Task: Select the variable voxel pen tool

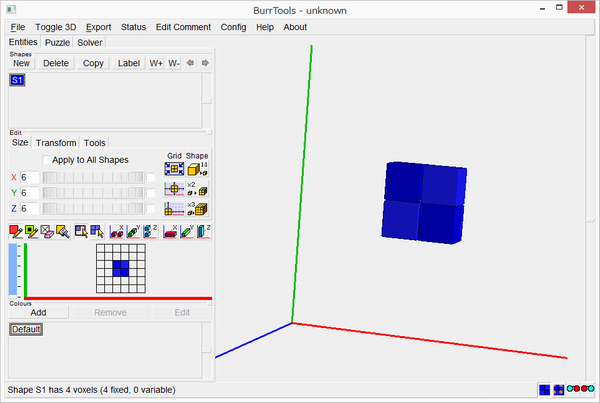Action: click(x=31, y=232)
